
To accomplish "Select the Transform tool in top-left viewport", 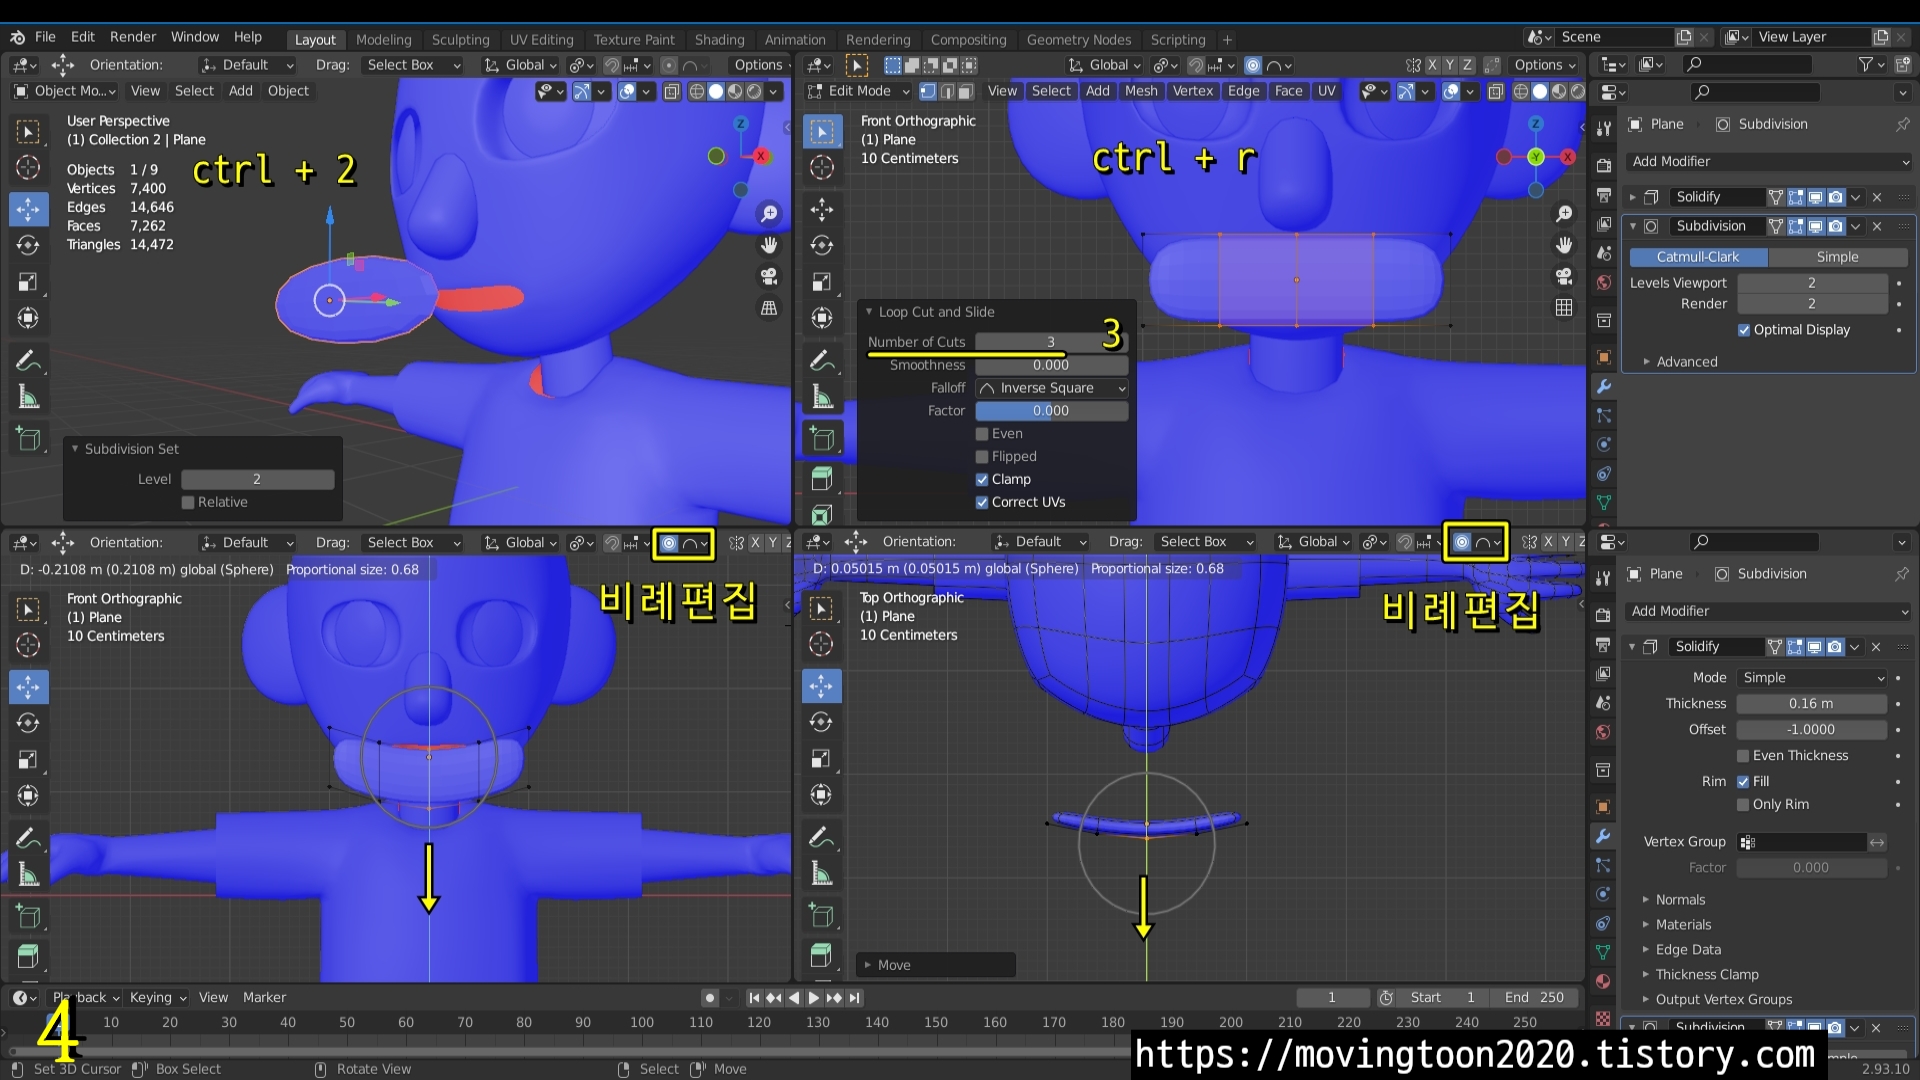I will [x=28, y=318].
